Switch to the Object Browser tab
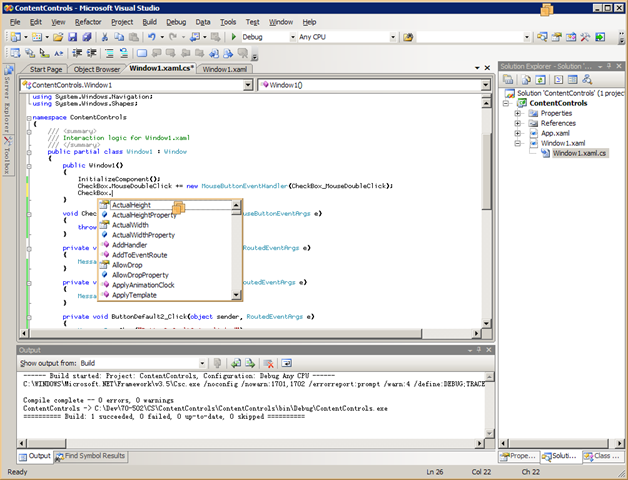 (x=97, y=69)
